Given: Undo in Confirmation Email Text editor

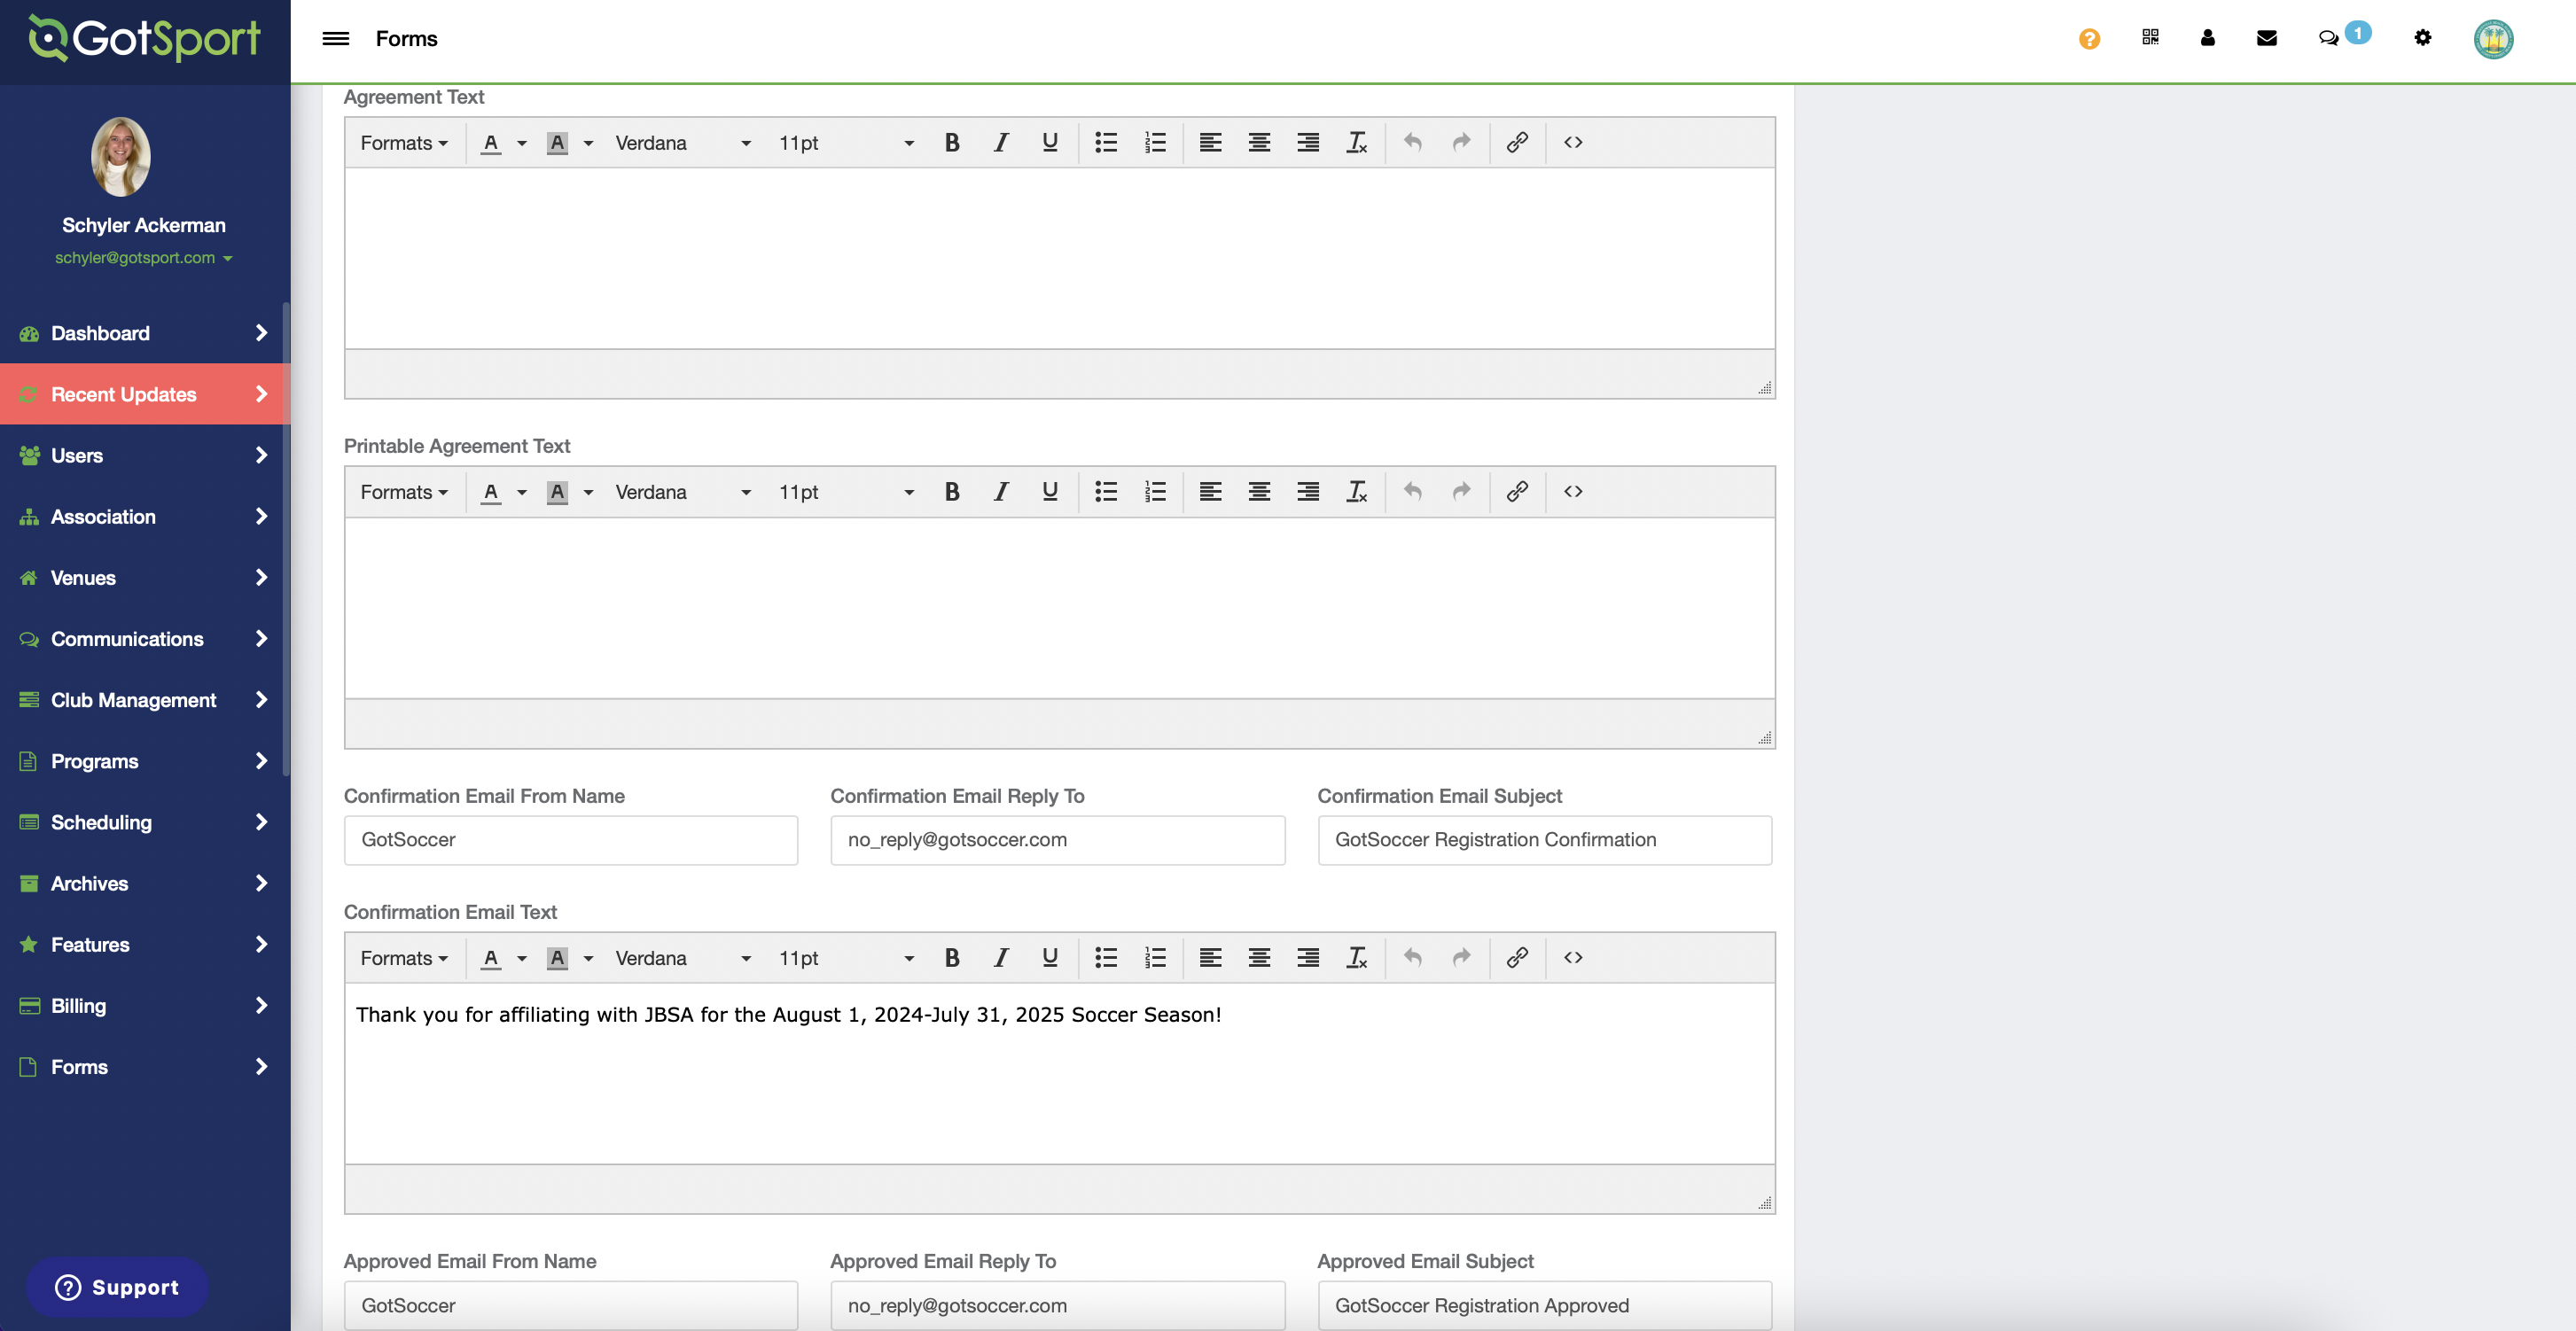Looking at the screenshot, I should click(x=1413, y=958).
